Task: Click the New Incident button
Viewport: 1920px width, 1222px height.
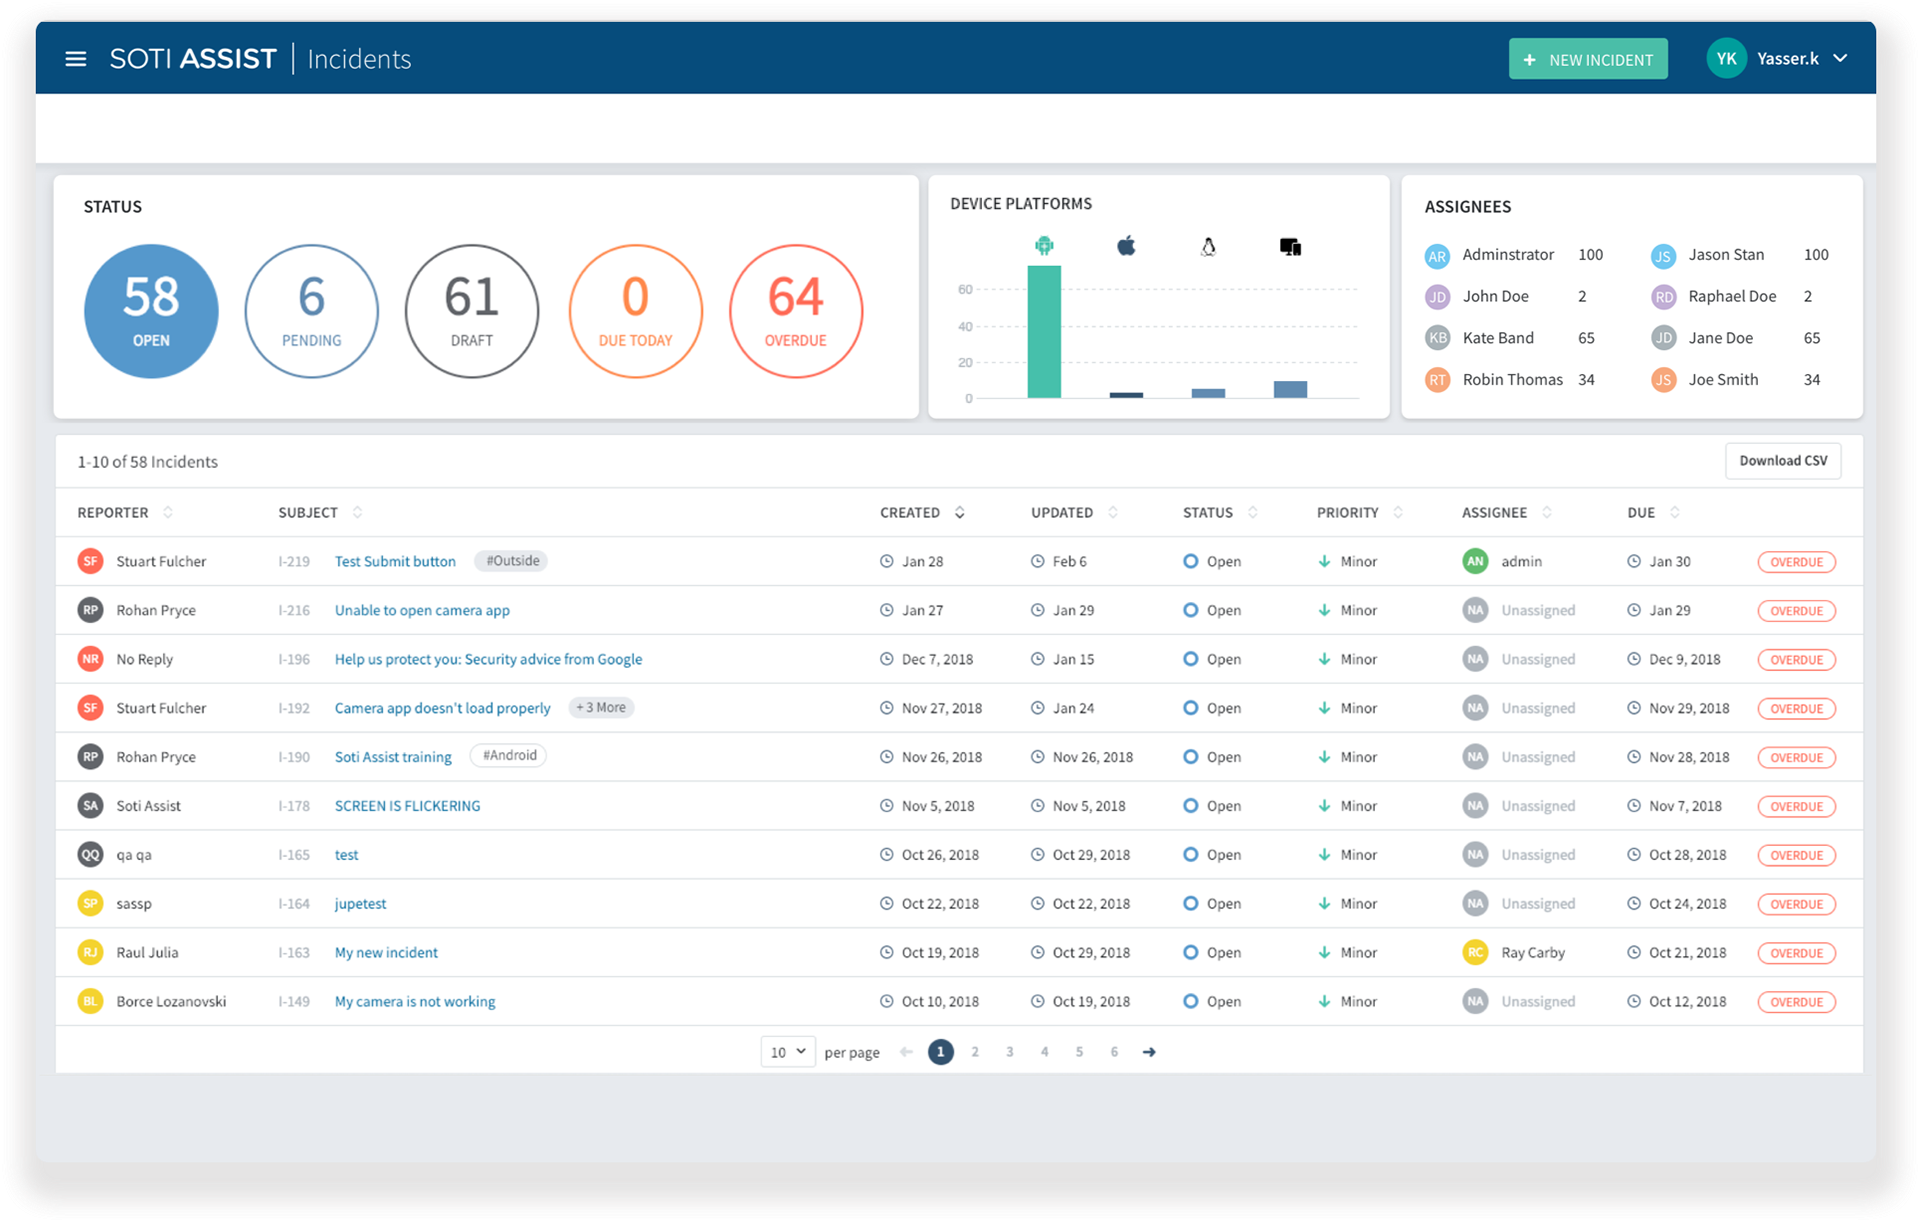Action: tap(1588, 59)
